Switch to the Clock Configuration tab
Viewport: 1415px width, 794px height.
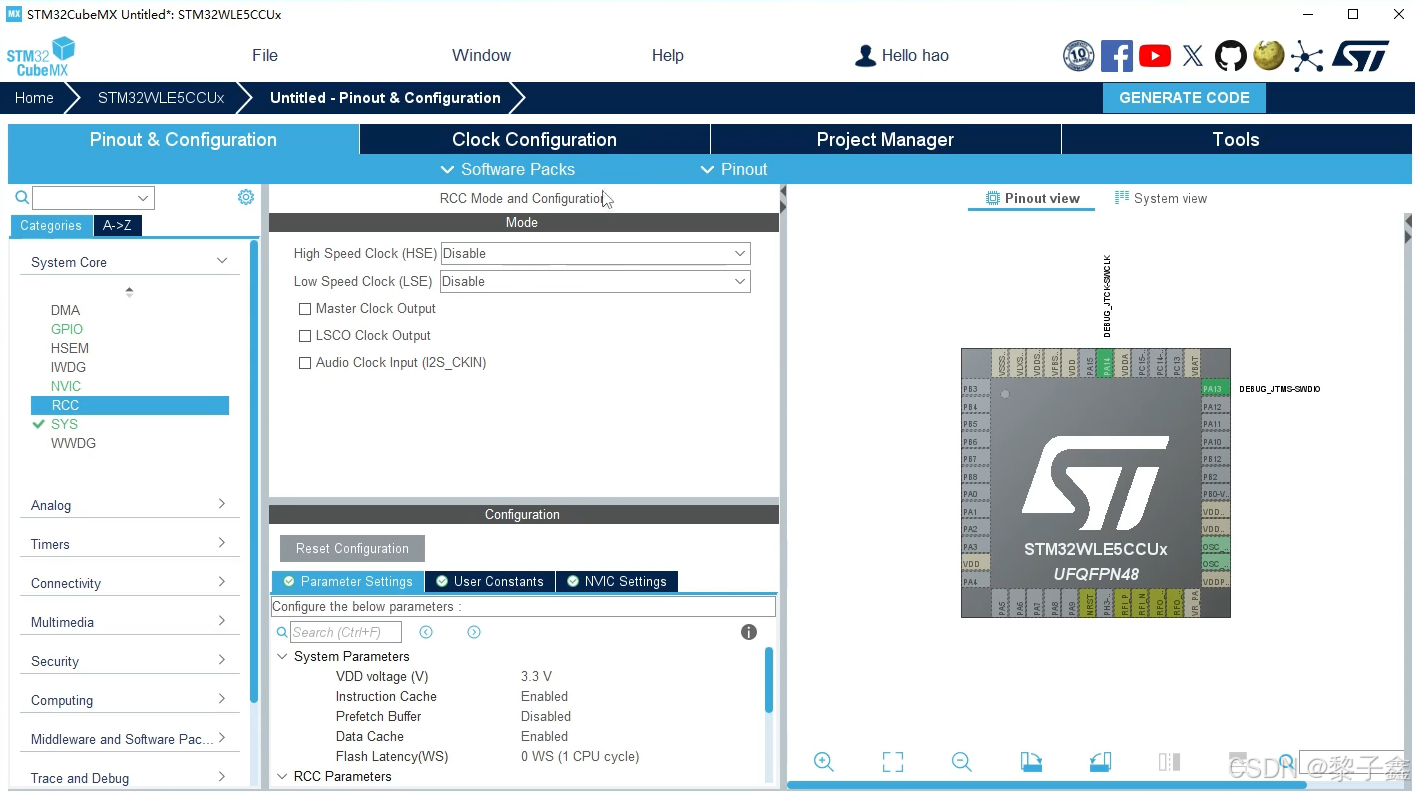tap(534, 139)
